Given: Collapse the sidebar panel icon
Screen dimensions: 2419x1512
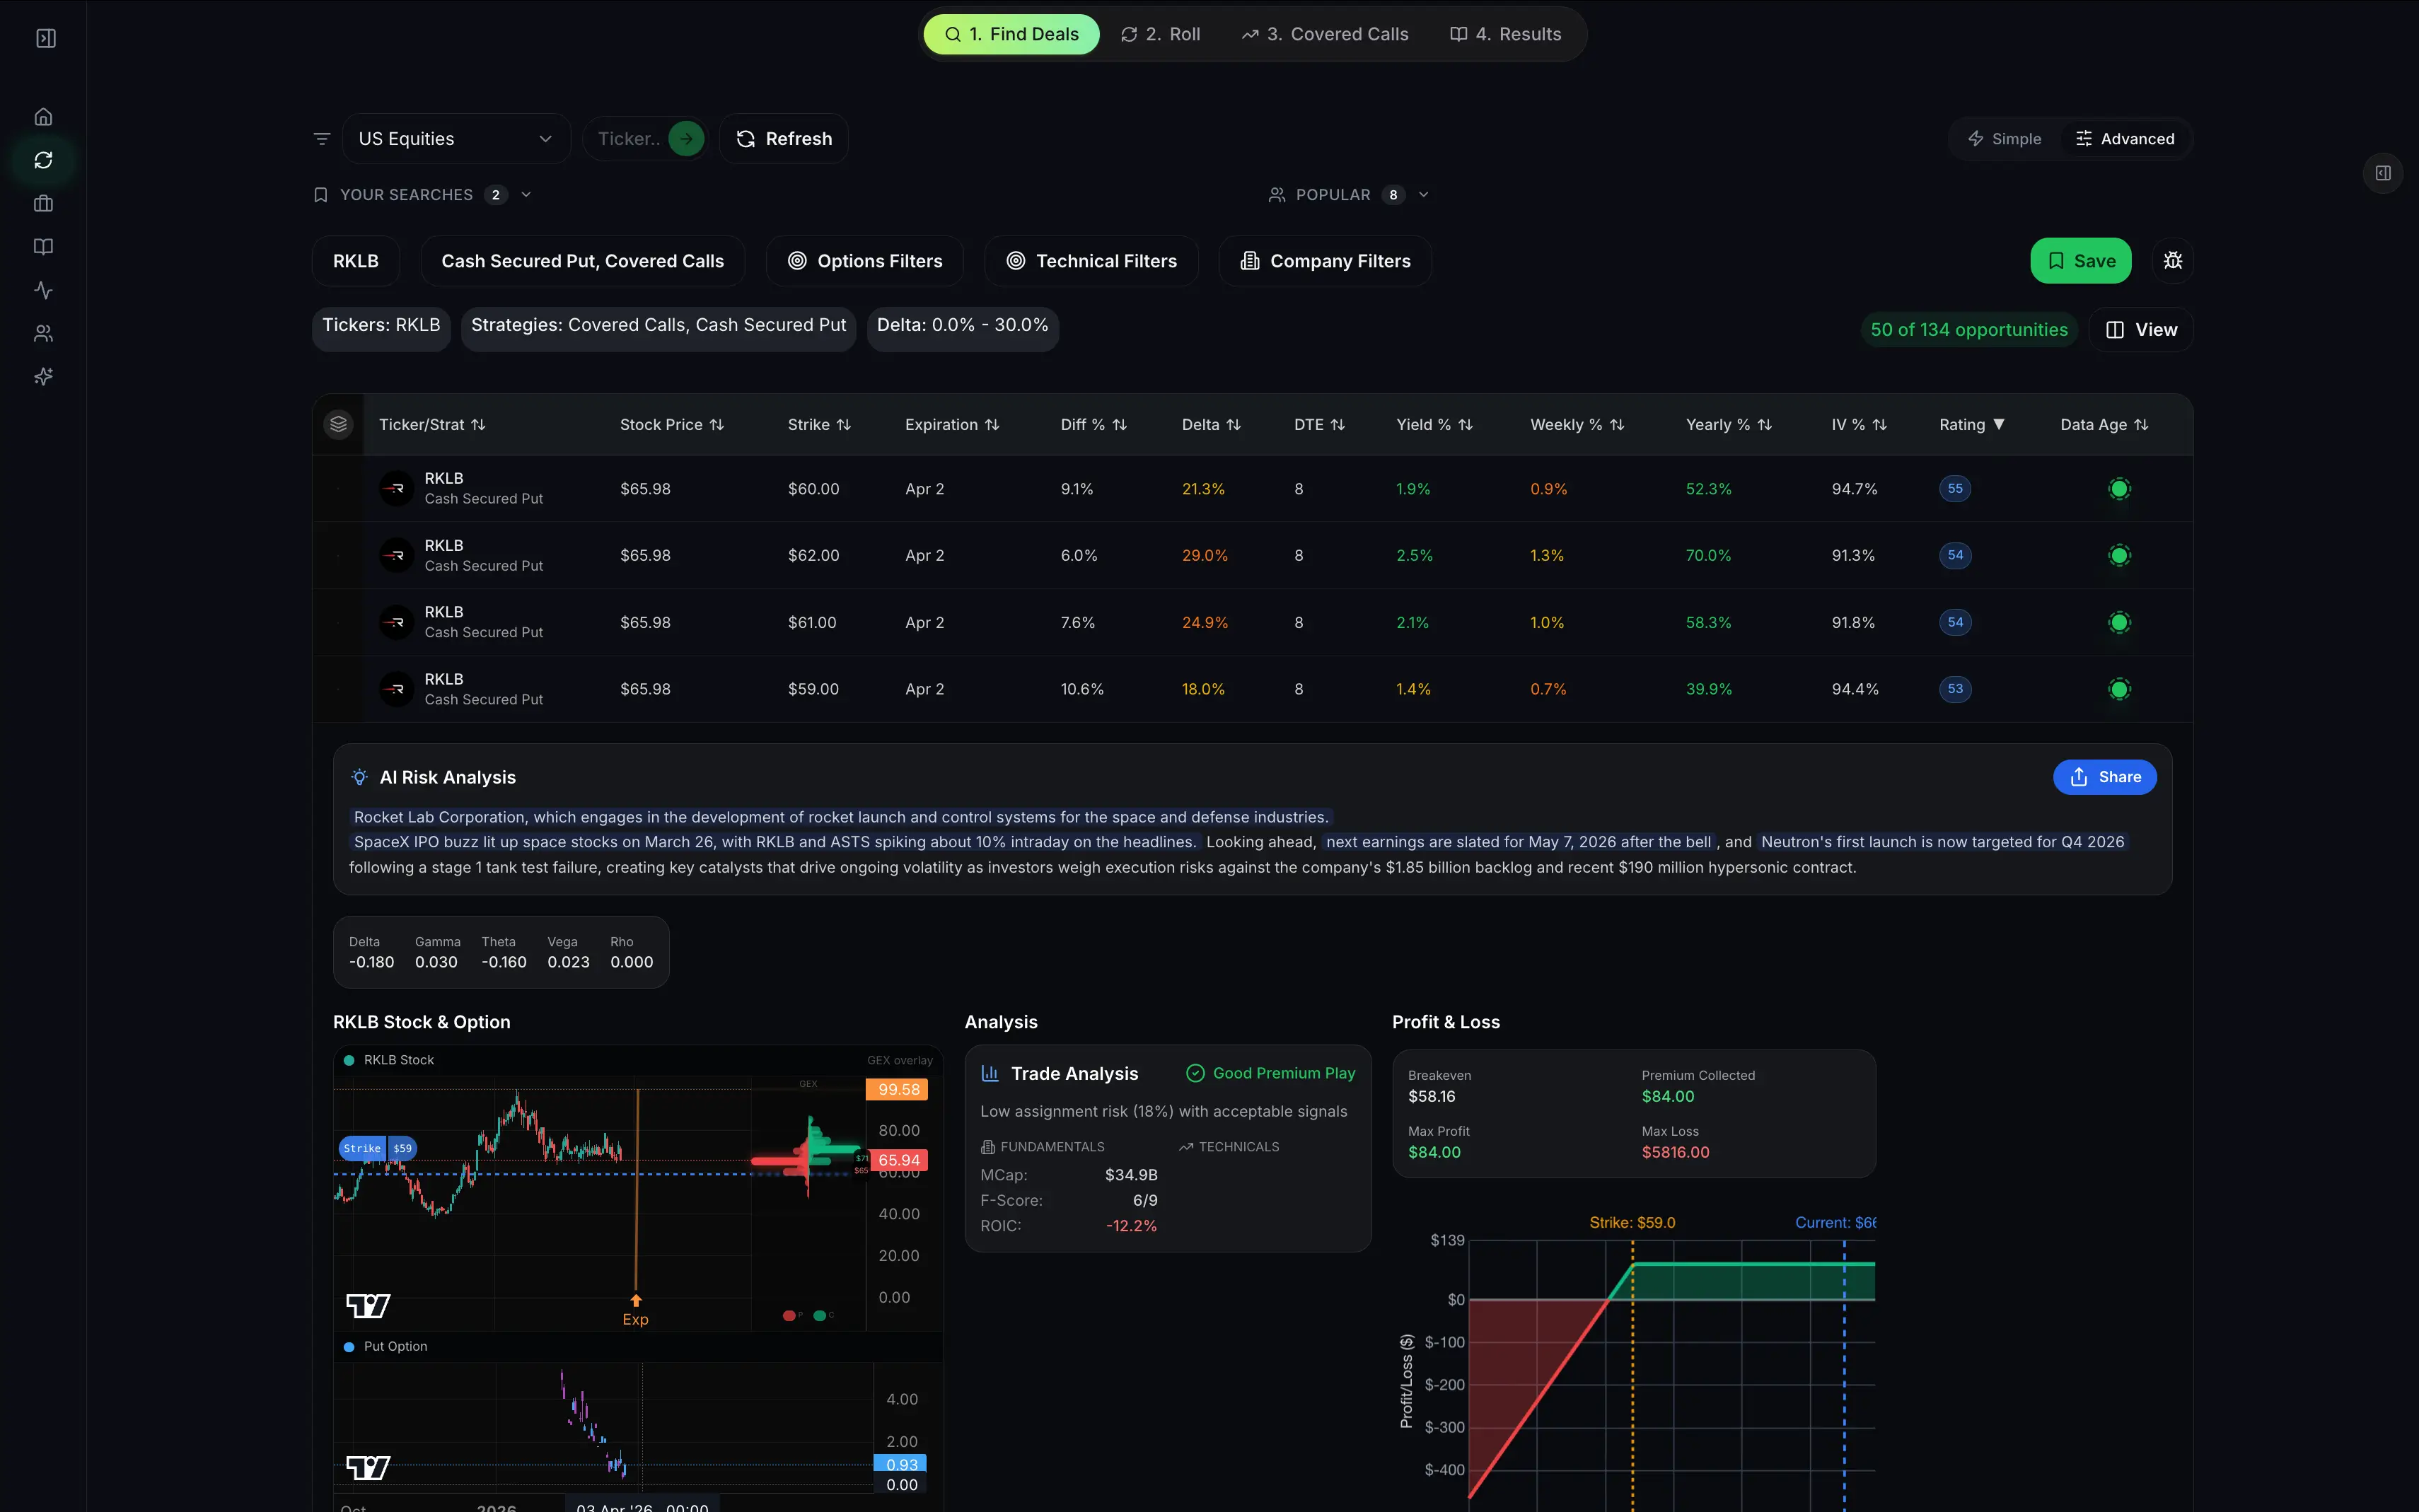Looking at the screenshot, I should (x=46, y=38).
